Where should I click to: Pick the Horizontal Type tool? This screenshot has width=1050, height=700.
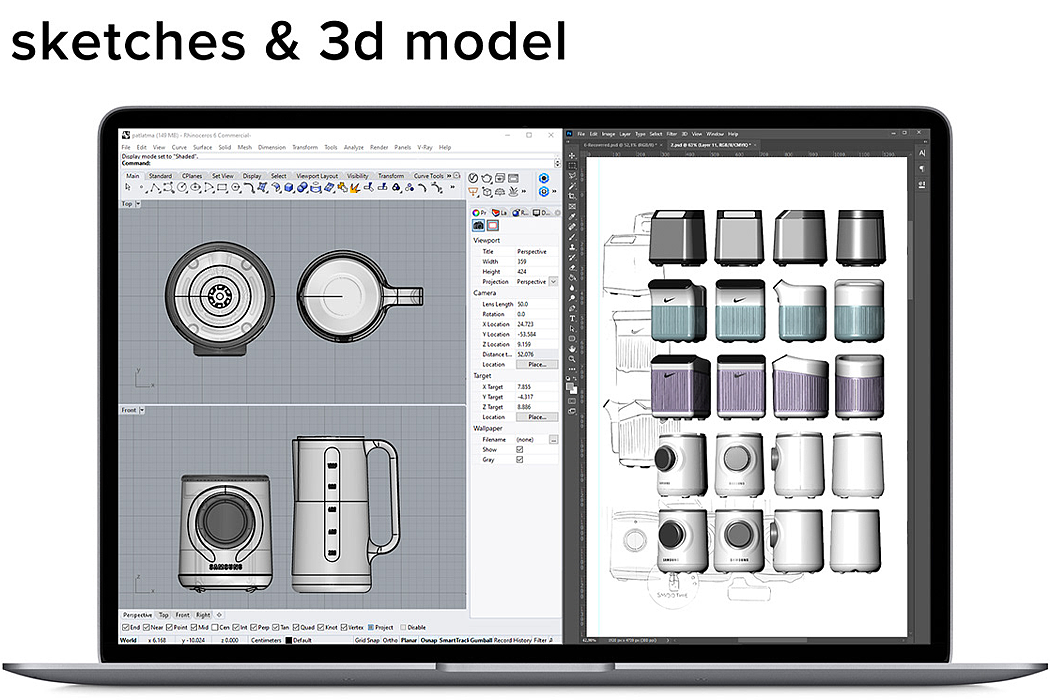571,318
